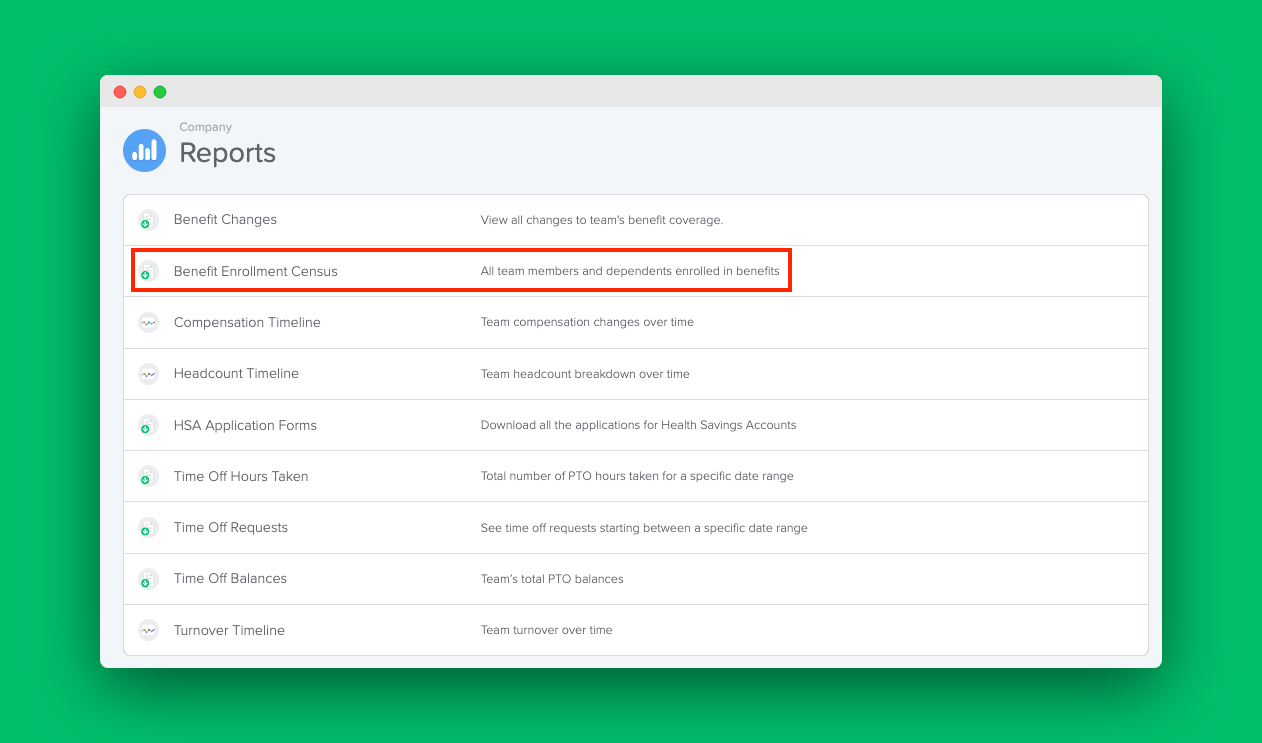Click 'View all changes to team's benefit coverage.'
Viewport: 1262px width, 743px height.
point(602,220)
